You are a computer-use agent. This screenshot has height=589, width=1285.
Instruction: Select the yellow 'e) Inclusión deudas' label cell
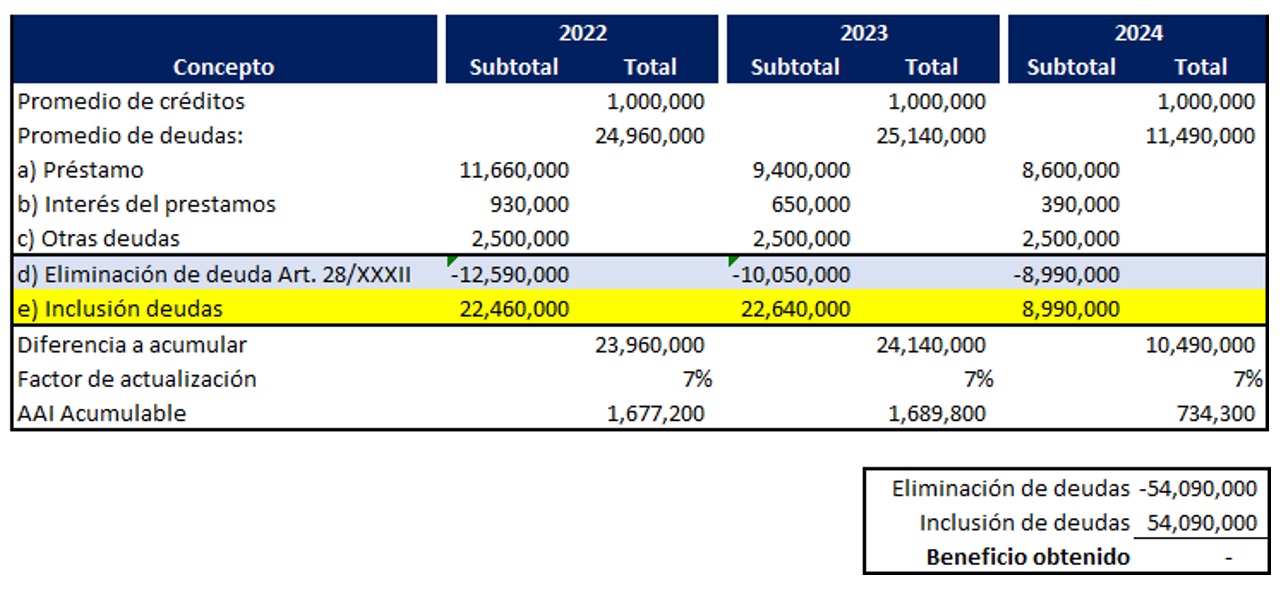tap(121, 308)
